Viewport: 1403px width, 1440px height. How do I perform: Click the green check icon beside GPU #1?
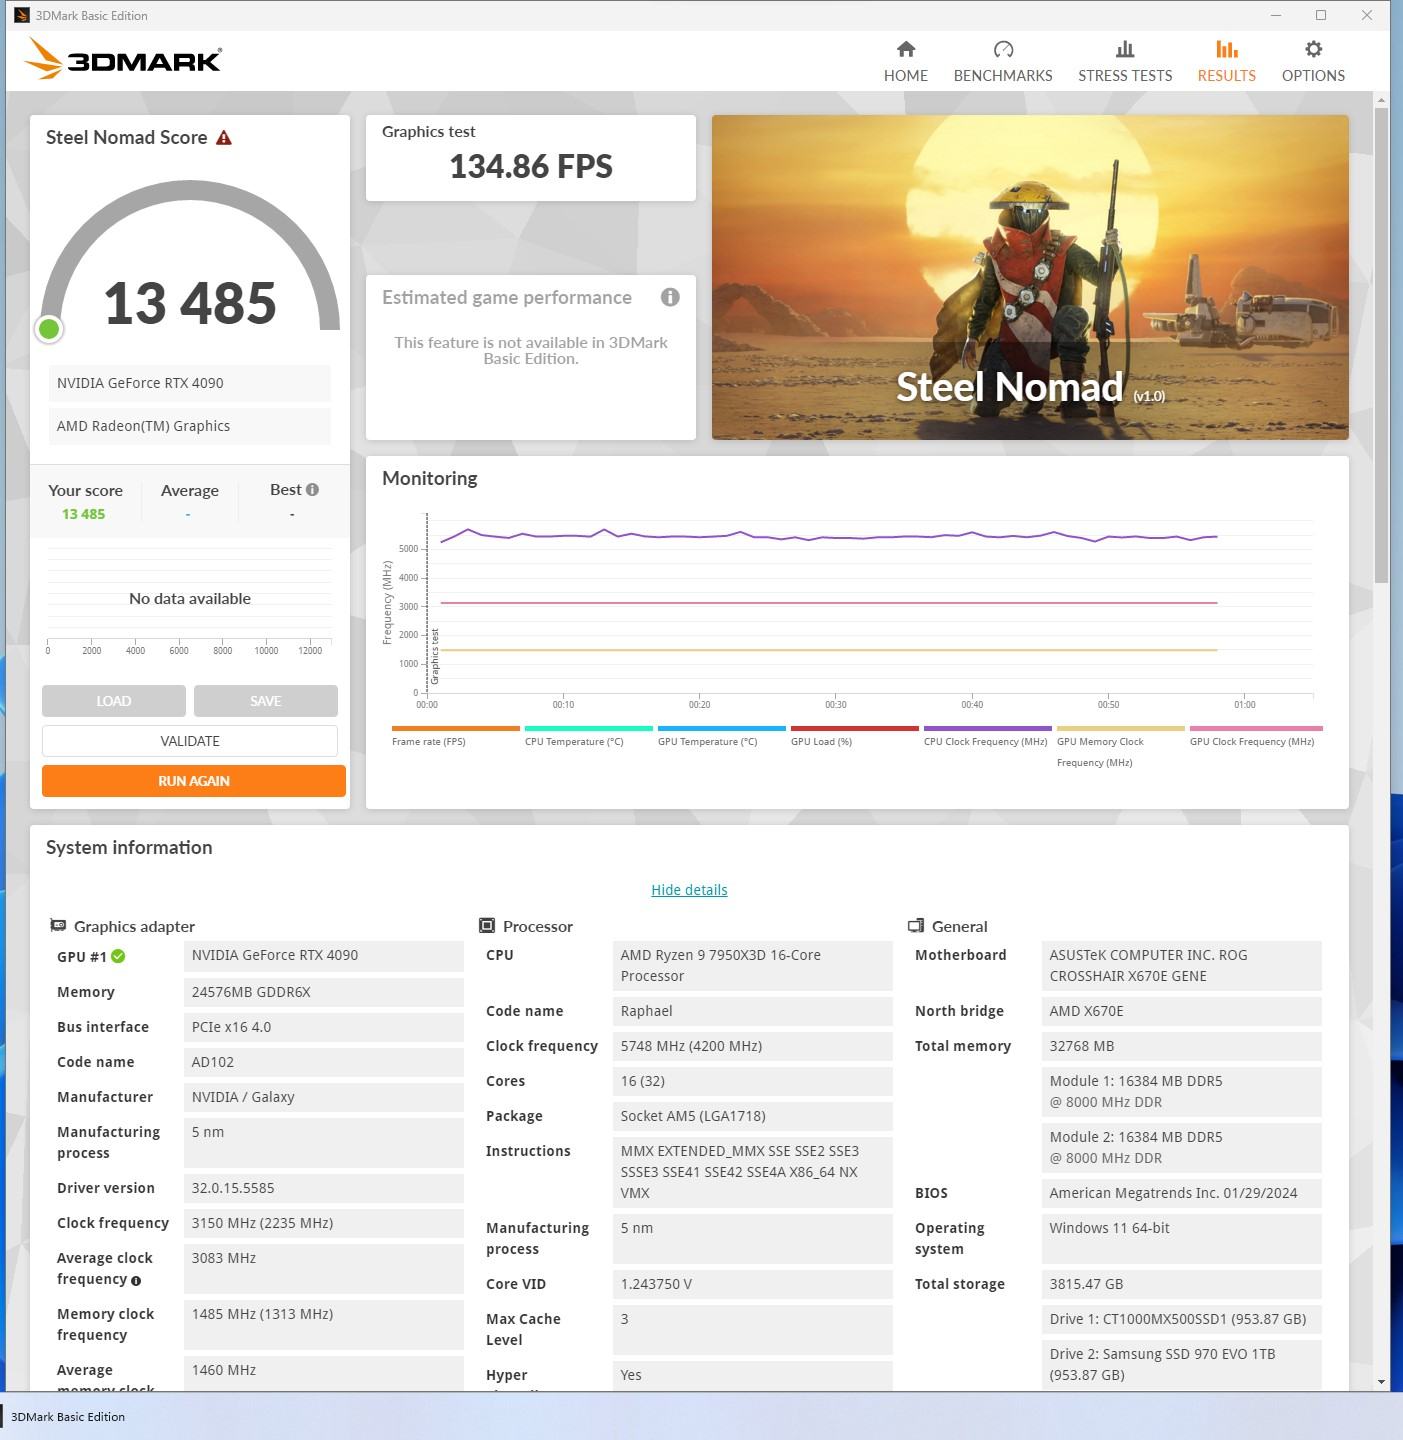point(118,956)
